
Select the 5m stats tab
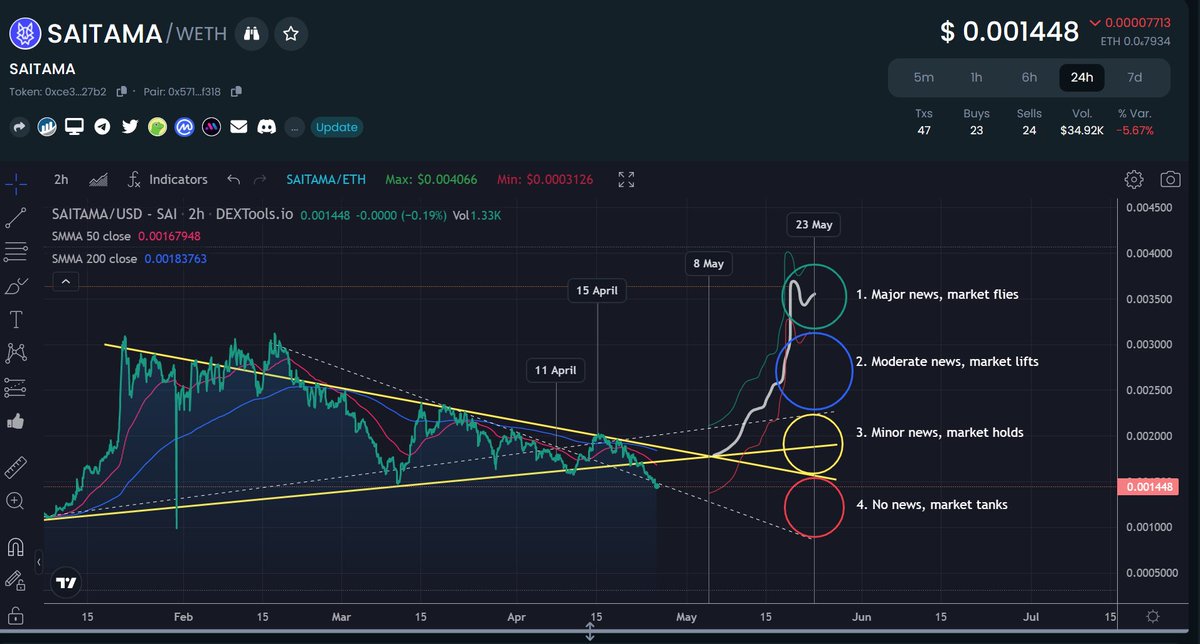pyautogui.click(x=924, y=77)
